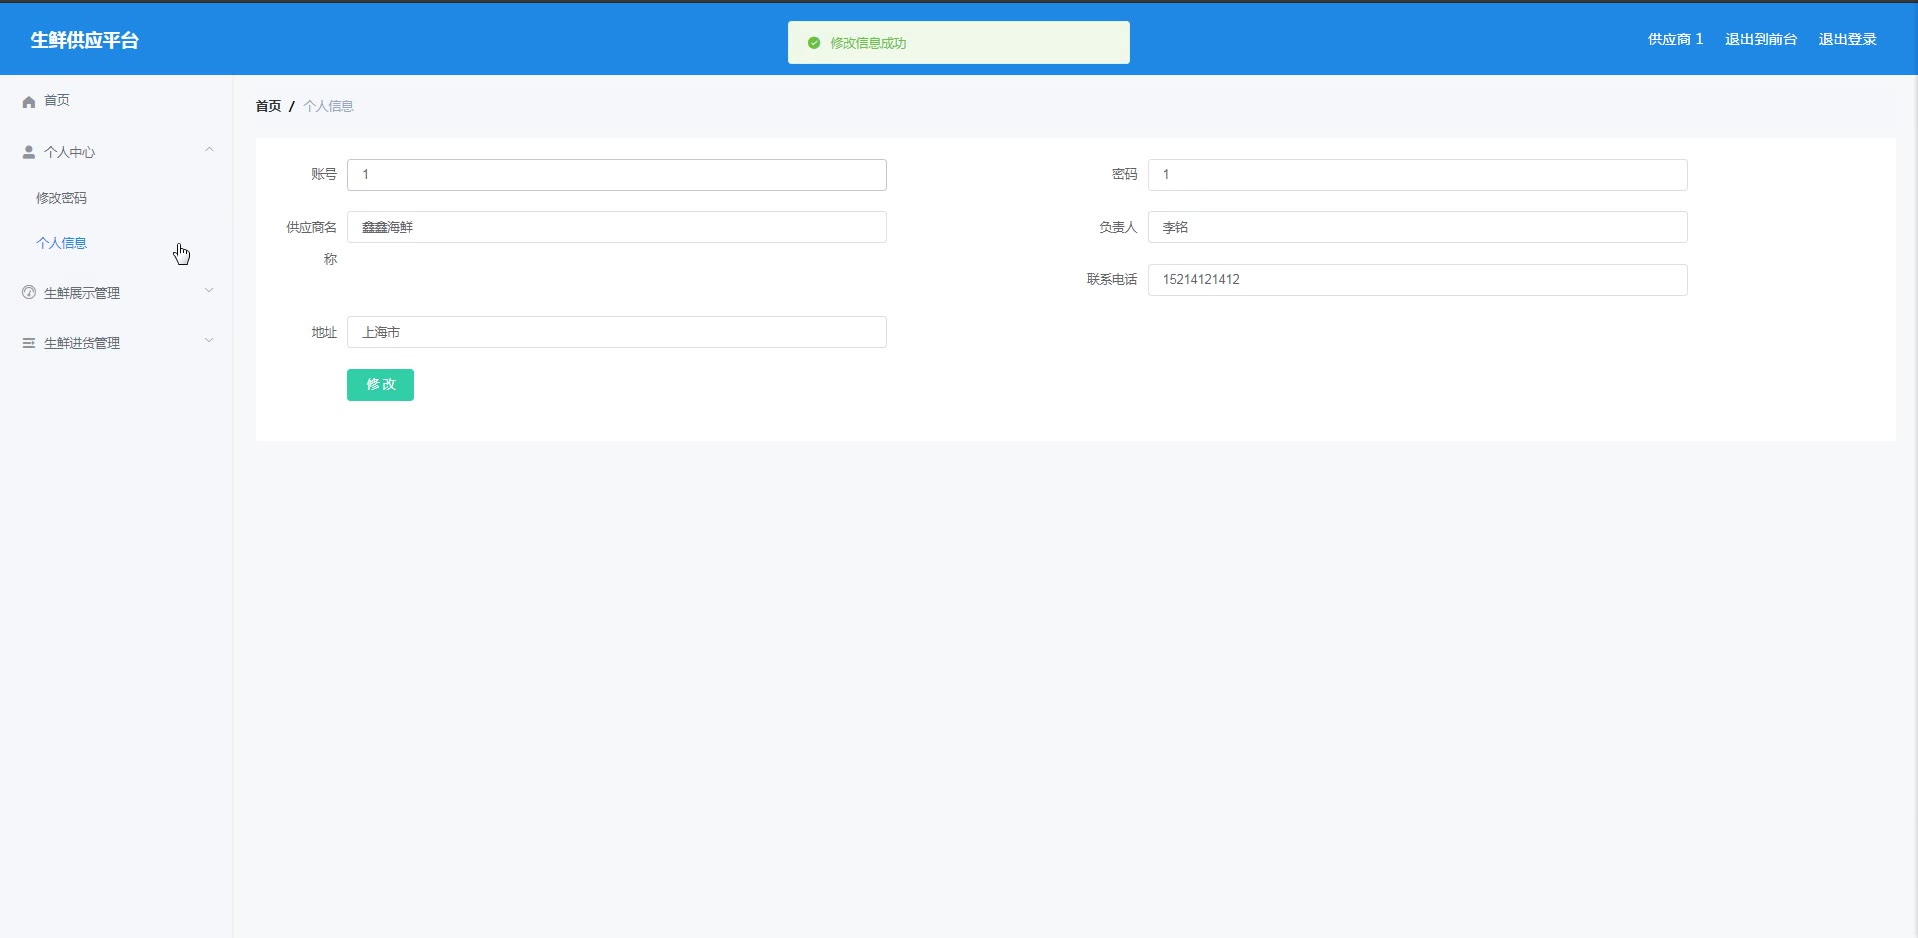This screenshot has width=1918, height=938.
Task: Expand the 生鲜进货管理 chevron
Action: pyautogui.click(x=209, y=341)
